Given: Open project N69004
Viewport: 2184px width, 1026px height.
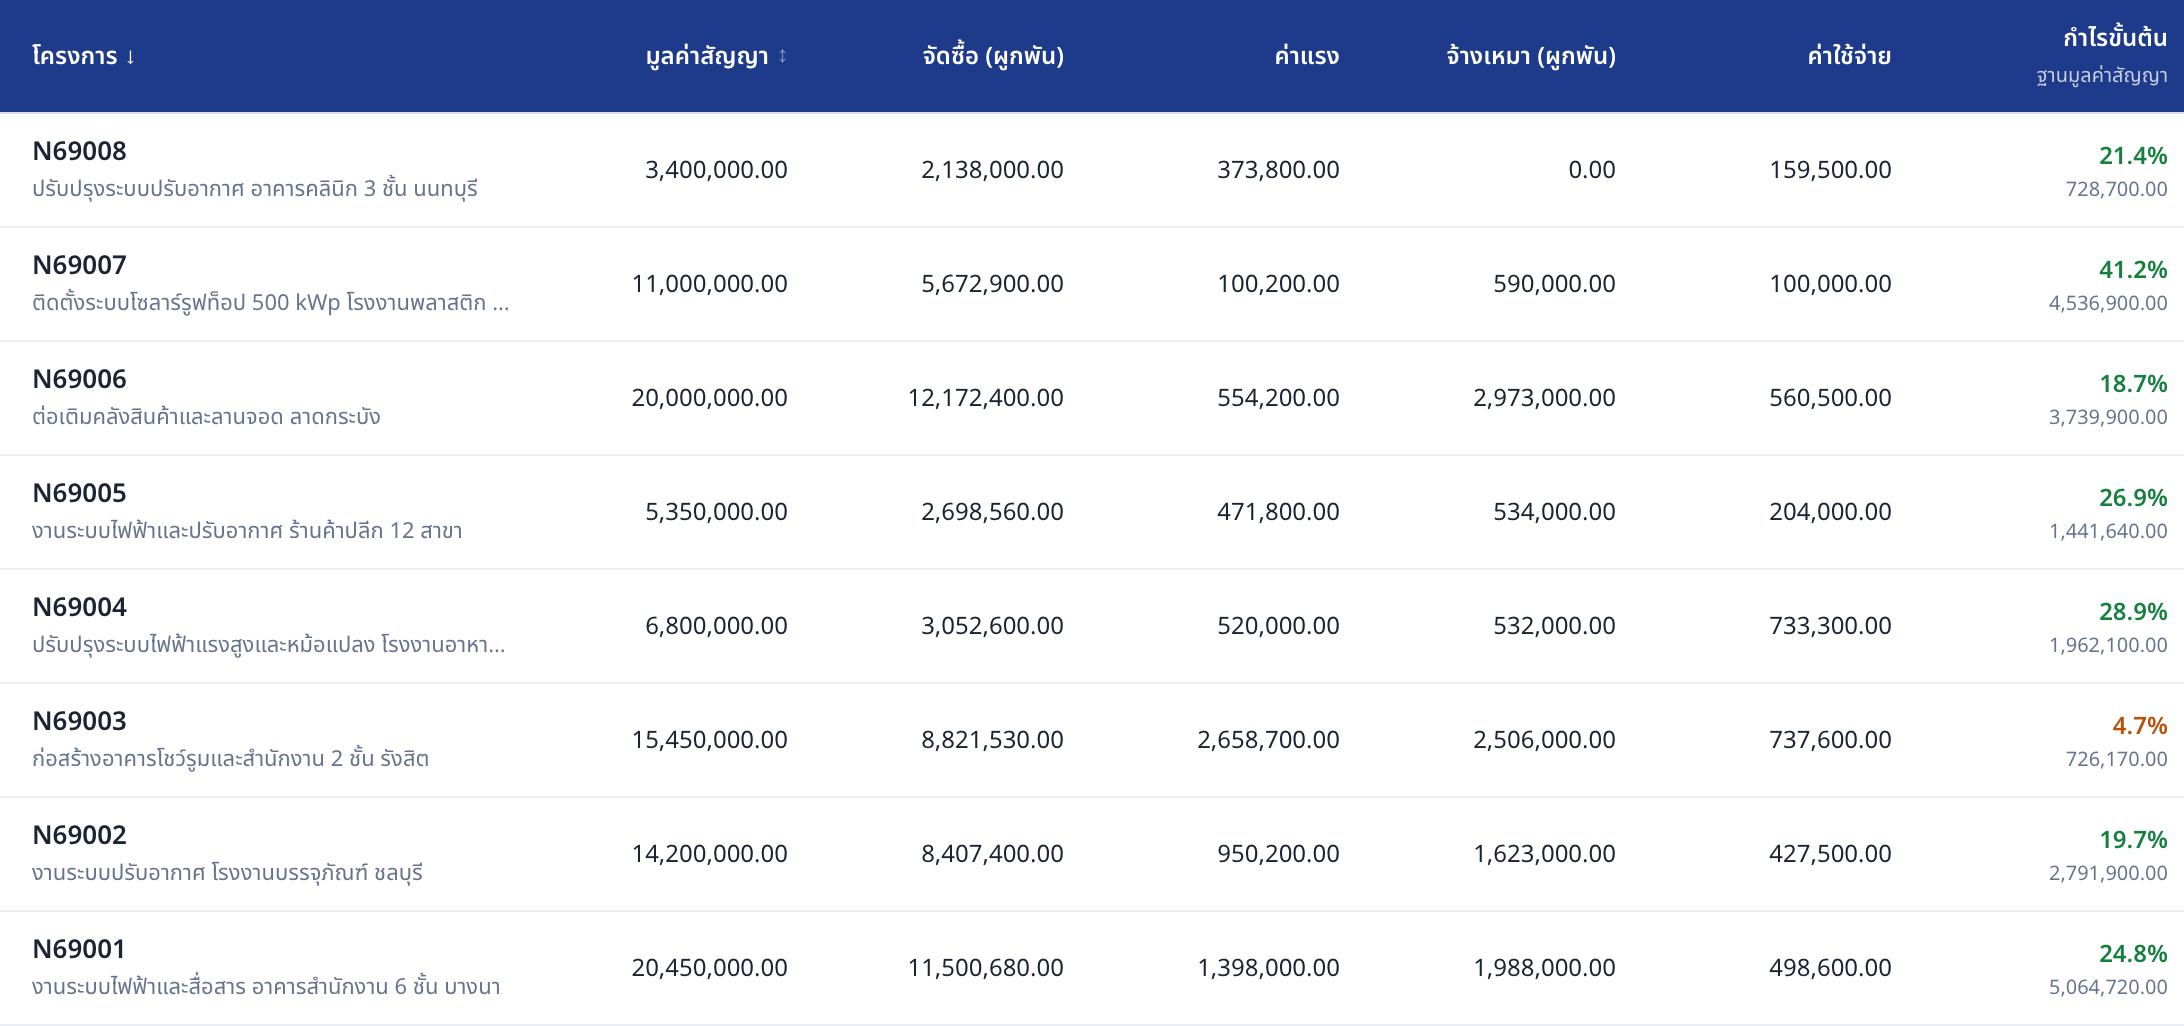Looking at the screenshot, I should click(80, 607).
